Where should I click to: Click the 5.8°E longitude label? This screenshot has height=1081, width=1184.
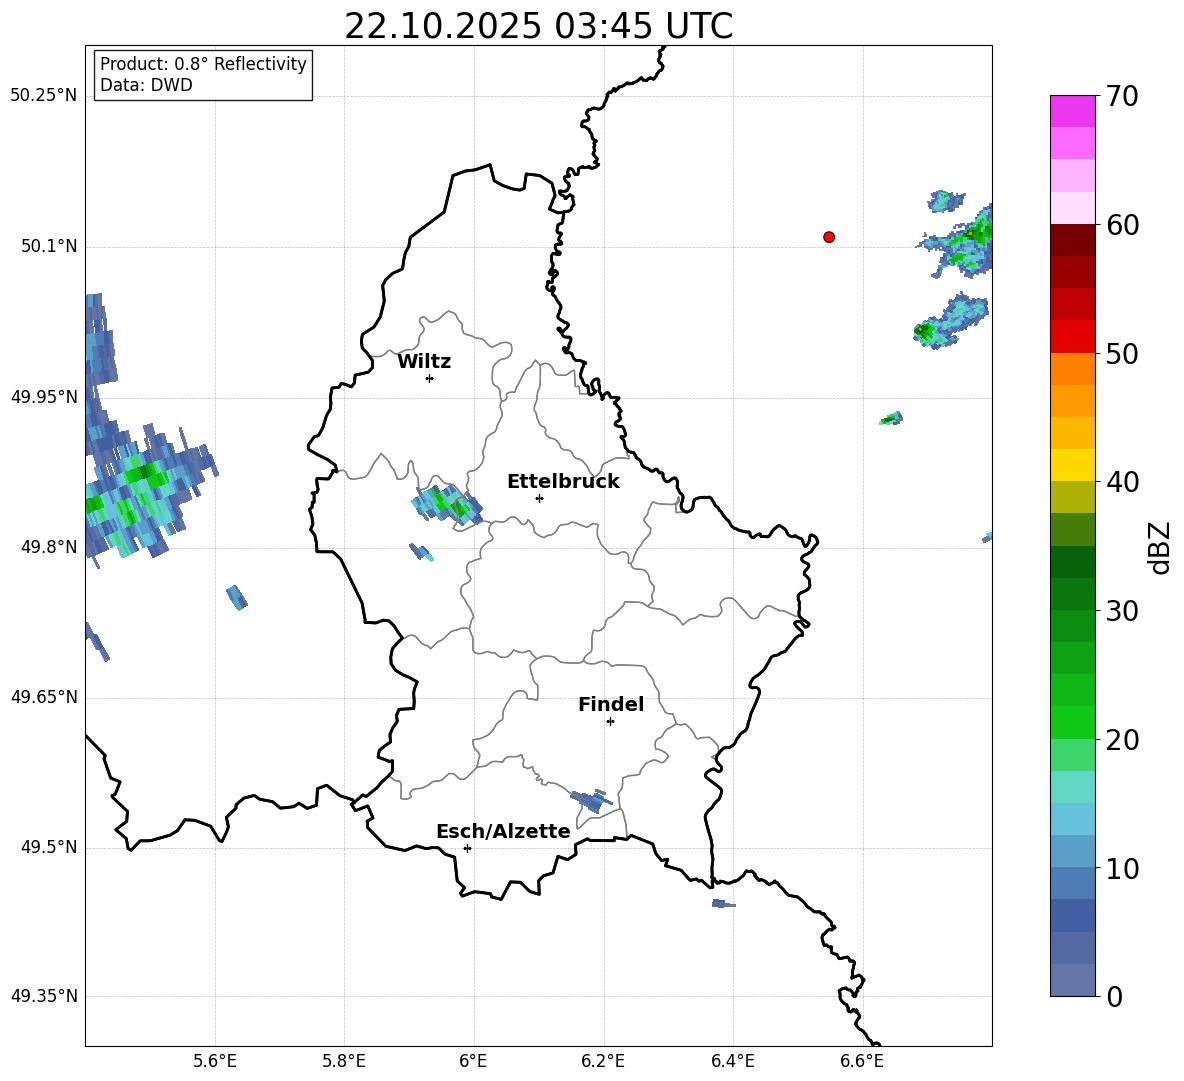(x=344, y=1061)
